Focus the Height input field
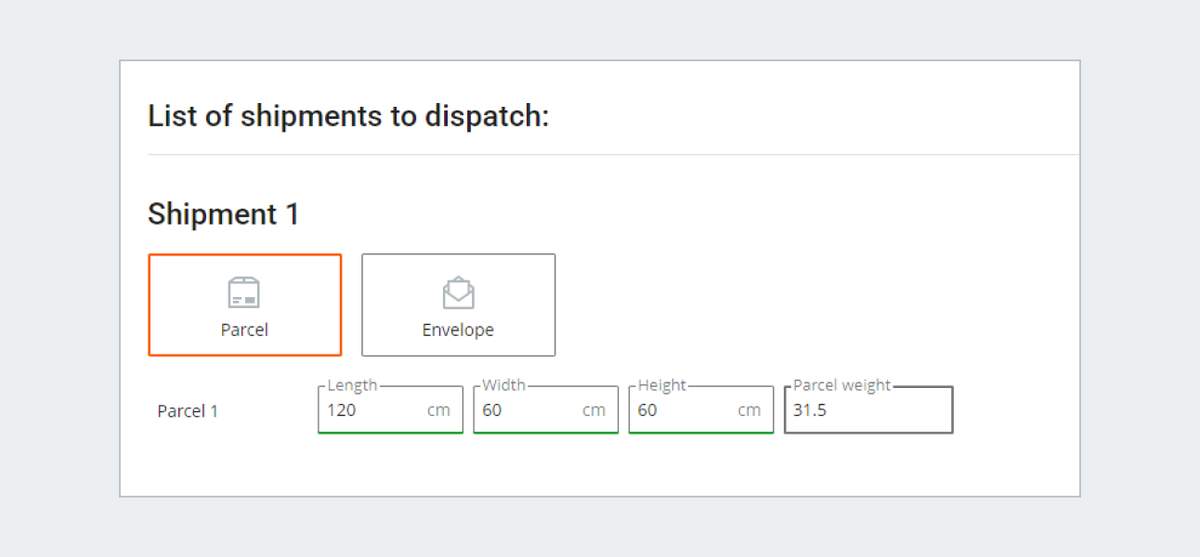 click(x=701, y=410)
